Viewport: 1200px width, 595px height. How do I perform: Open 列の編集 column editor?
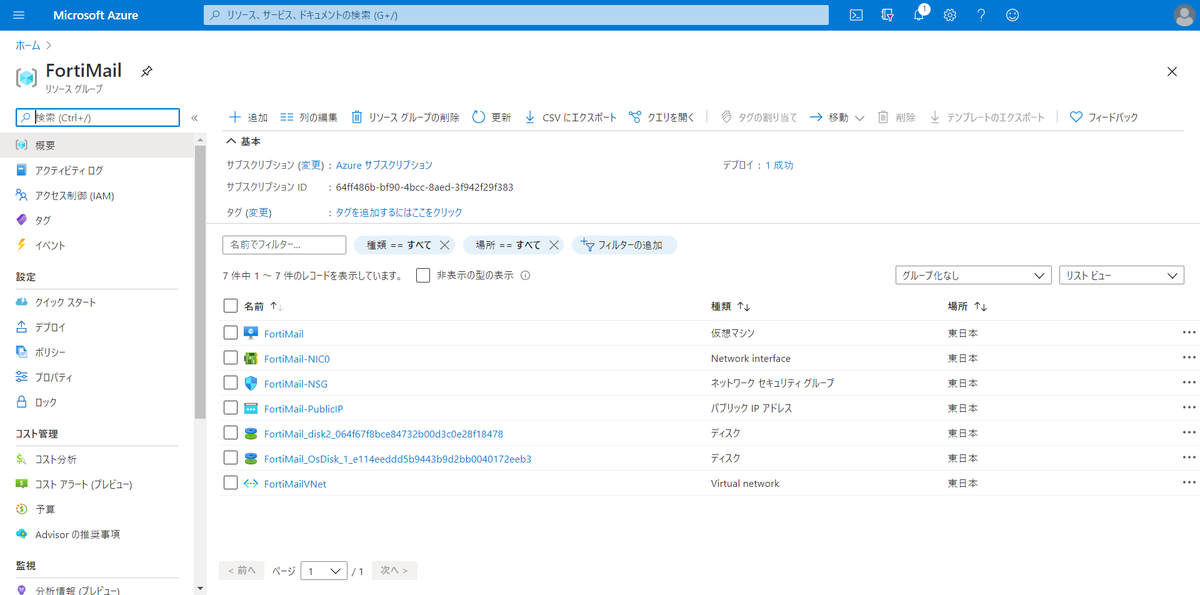[x=309, y=117]
